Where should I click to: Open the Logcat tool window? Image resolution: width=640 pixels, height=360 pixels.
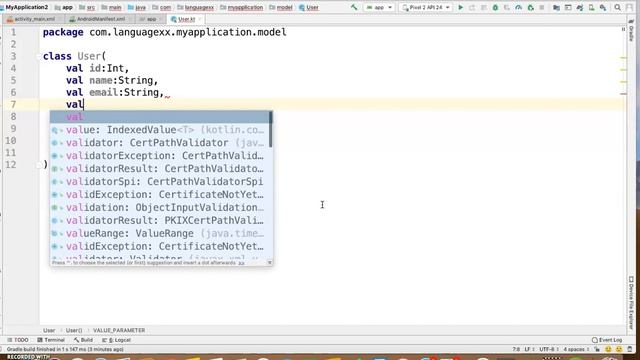116,340
